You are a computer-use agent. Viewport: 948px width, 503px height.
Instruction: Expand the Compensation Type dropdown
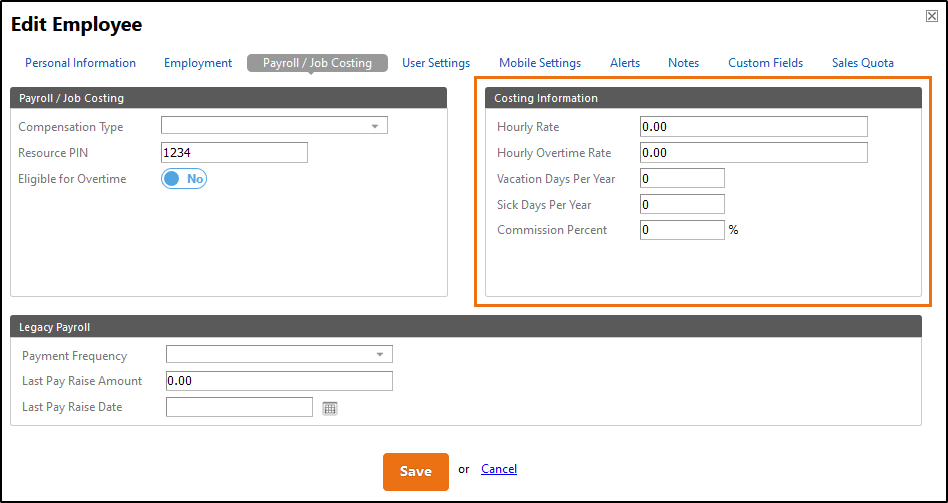[274, 126]
